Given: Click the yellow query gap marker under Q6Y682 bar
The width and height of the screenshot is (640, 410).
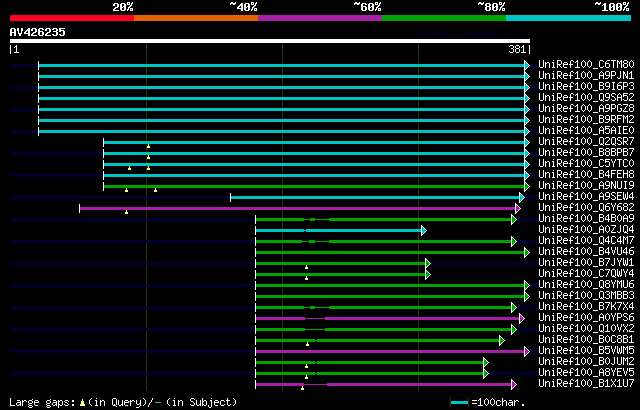Looking at the screenshot, I should click(x=127, y=212).
